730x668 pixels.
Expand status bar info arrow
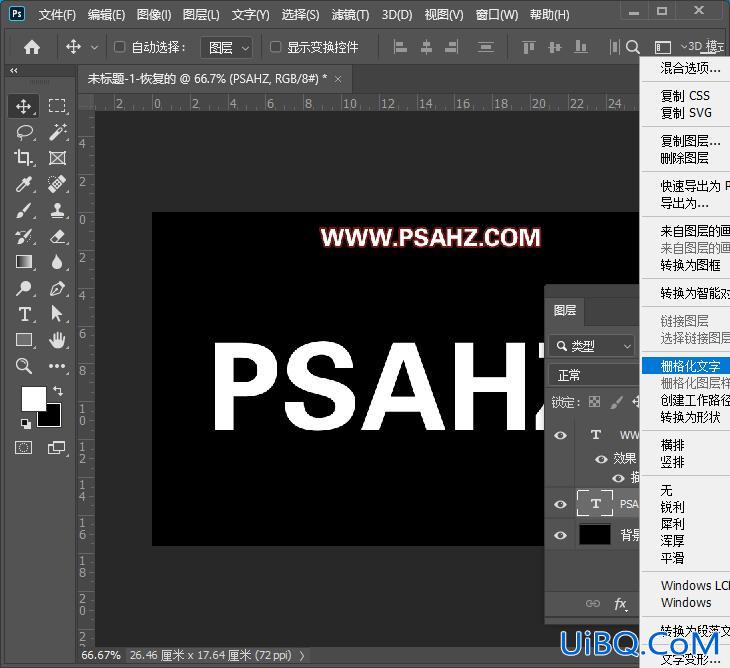[302, 655]
